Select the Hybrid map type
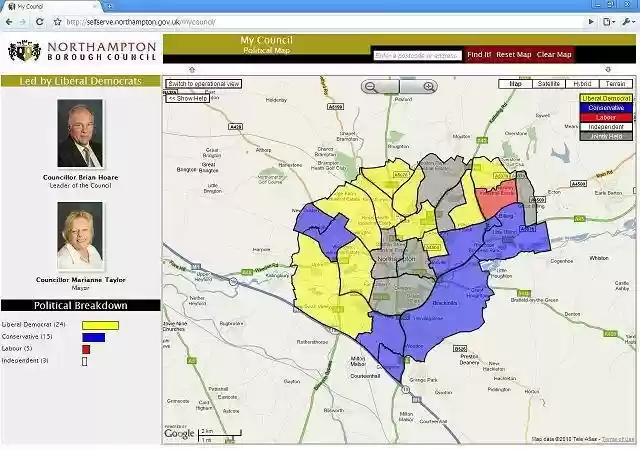640x450 pixels. [582, 84]
